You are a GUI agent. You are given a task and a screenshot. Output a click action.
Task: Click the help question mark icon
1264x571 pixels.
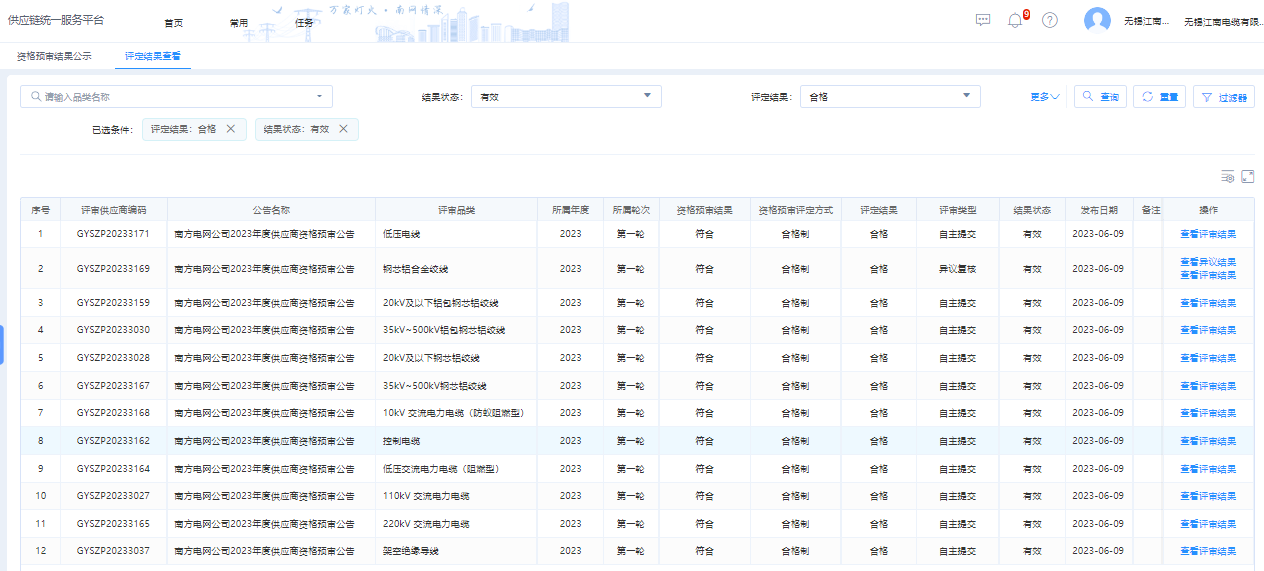[1049, 20]
